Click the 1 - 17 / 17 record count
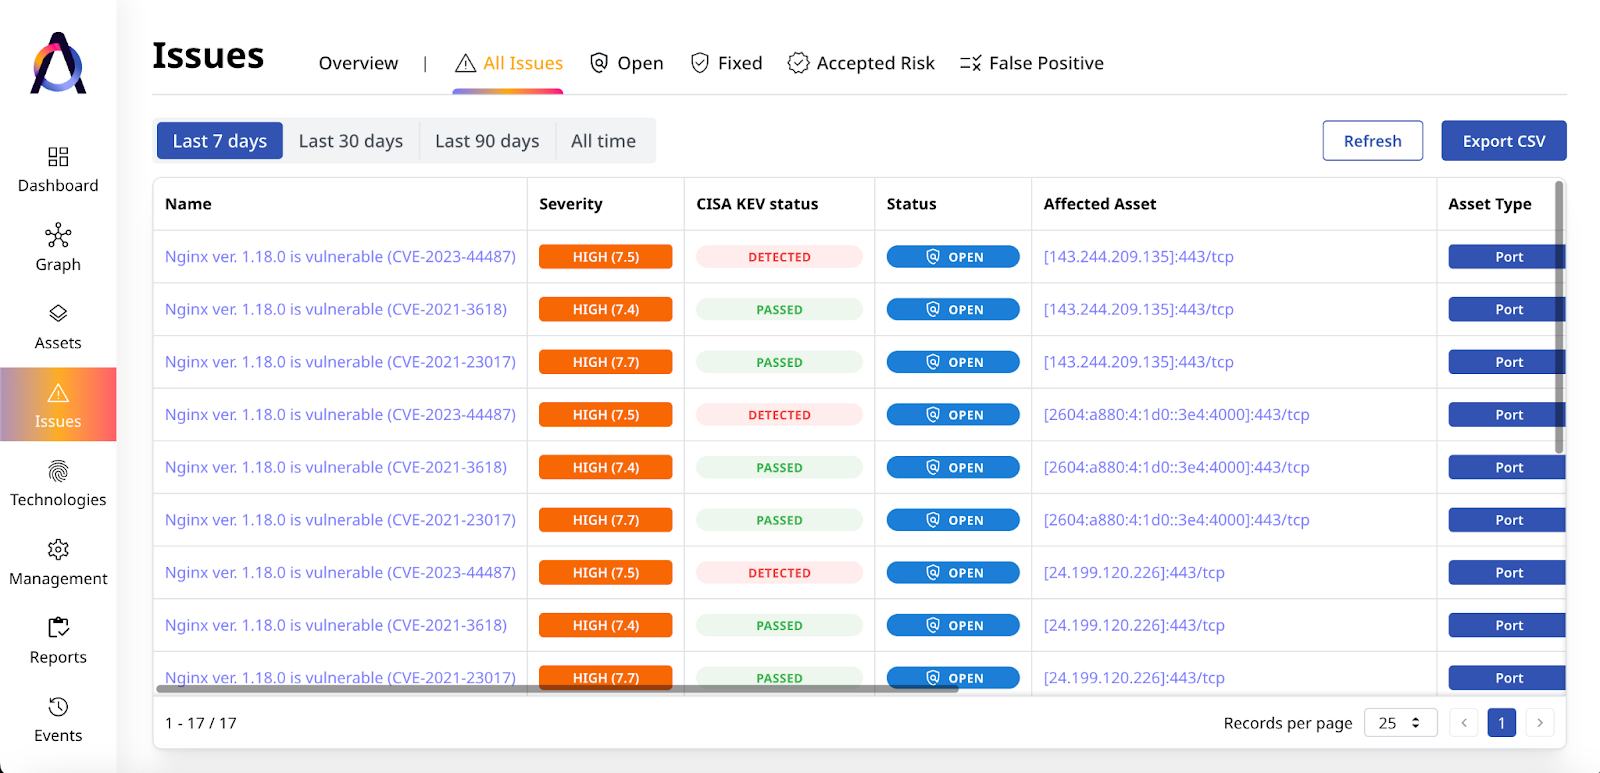Image resolution: width=1600 pixels, height=773 pixels. coord(201,723)
